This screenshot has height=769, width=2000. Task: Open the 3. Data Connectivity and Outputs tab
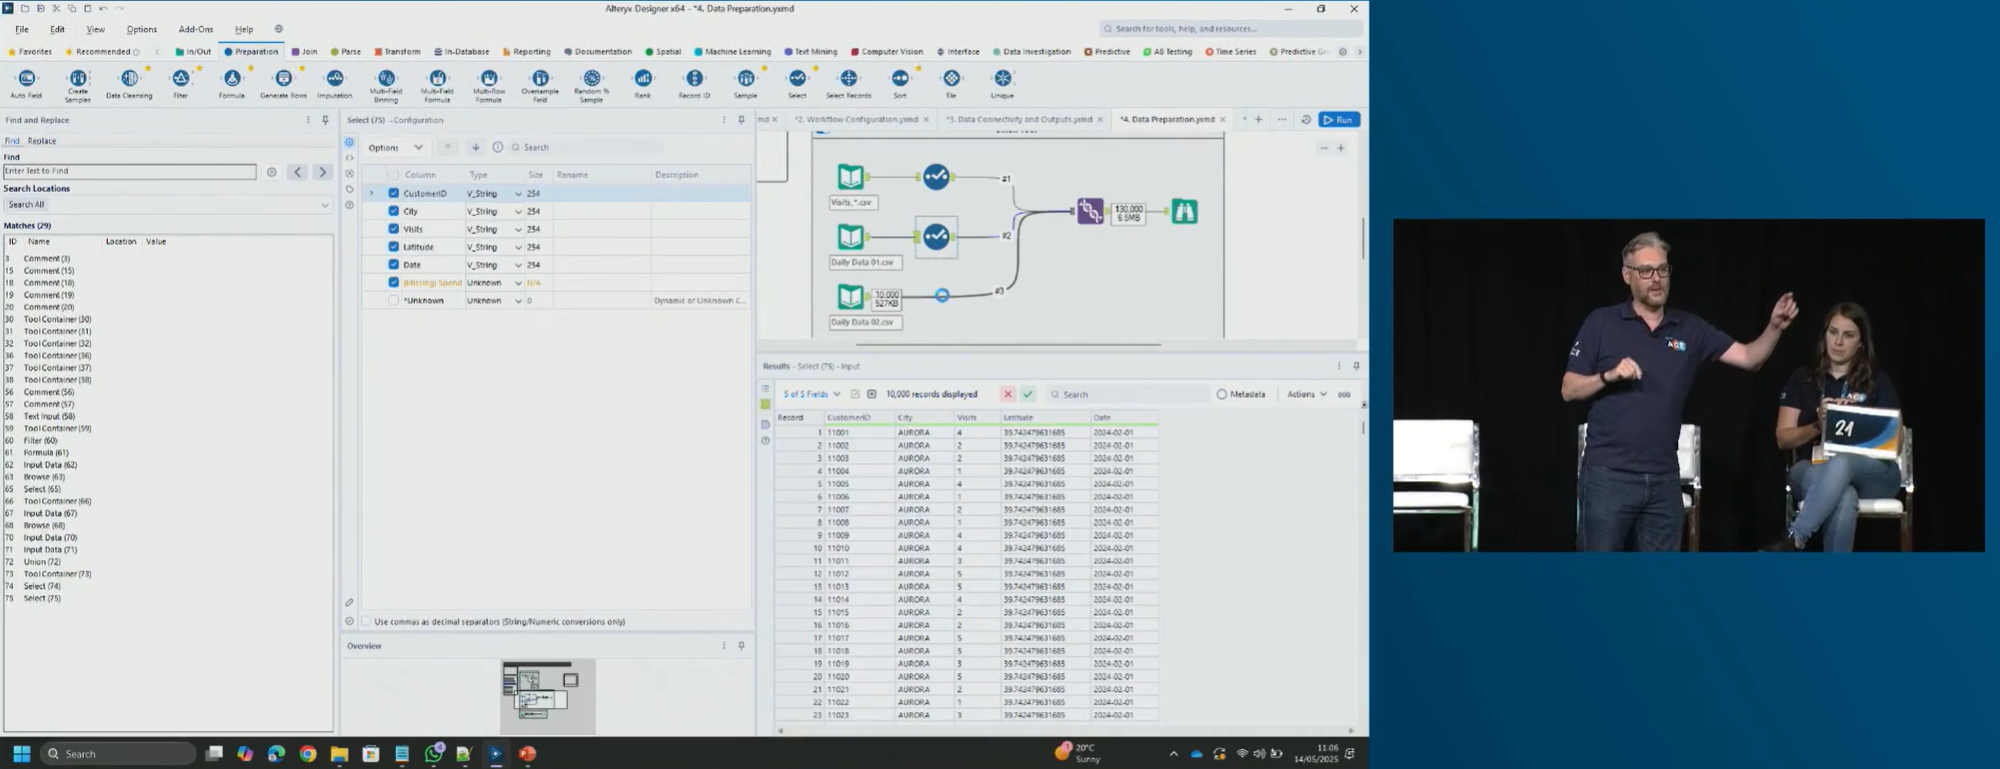tap(1019, 120)
